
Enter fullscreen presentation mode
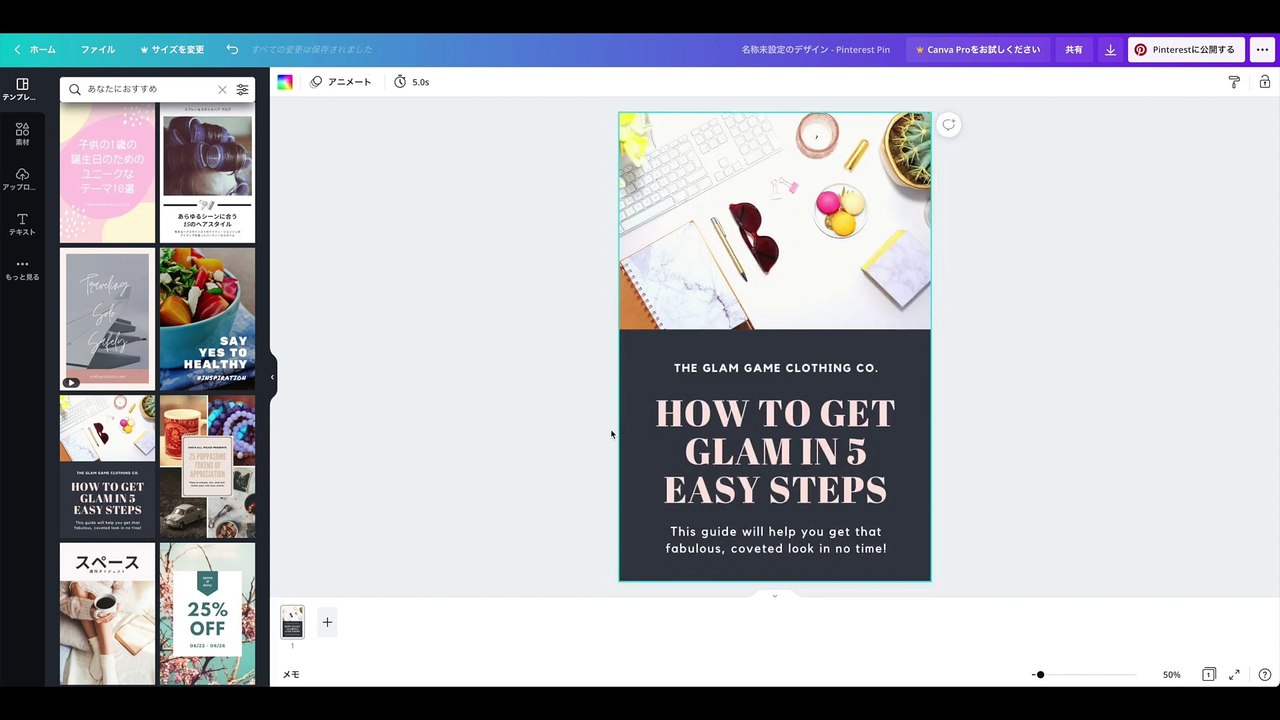[1235, 675]
